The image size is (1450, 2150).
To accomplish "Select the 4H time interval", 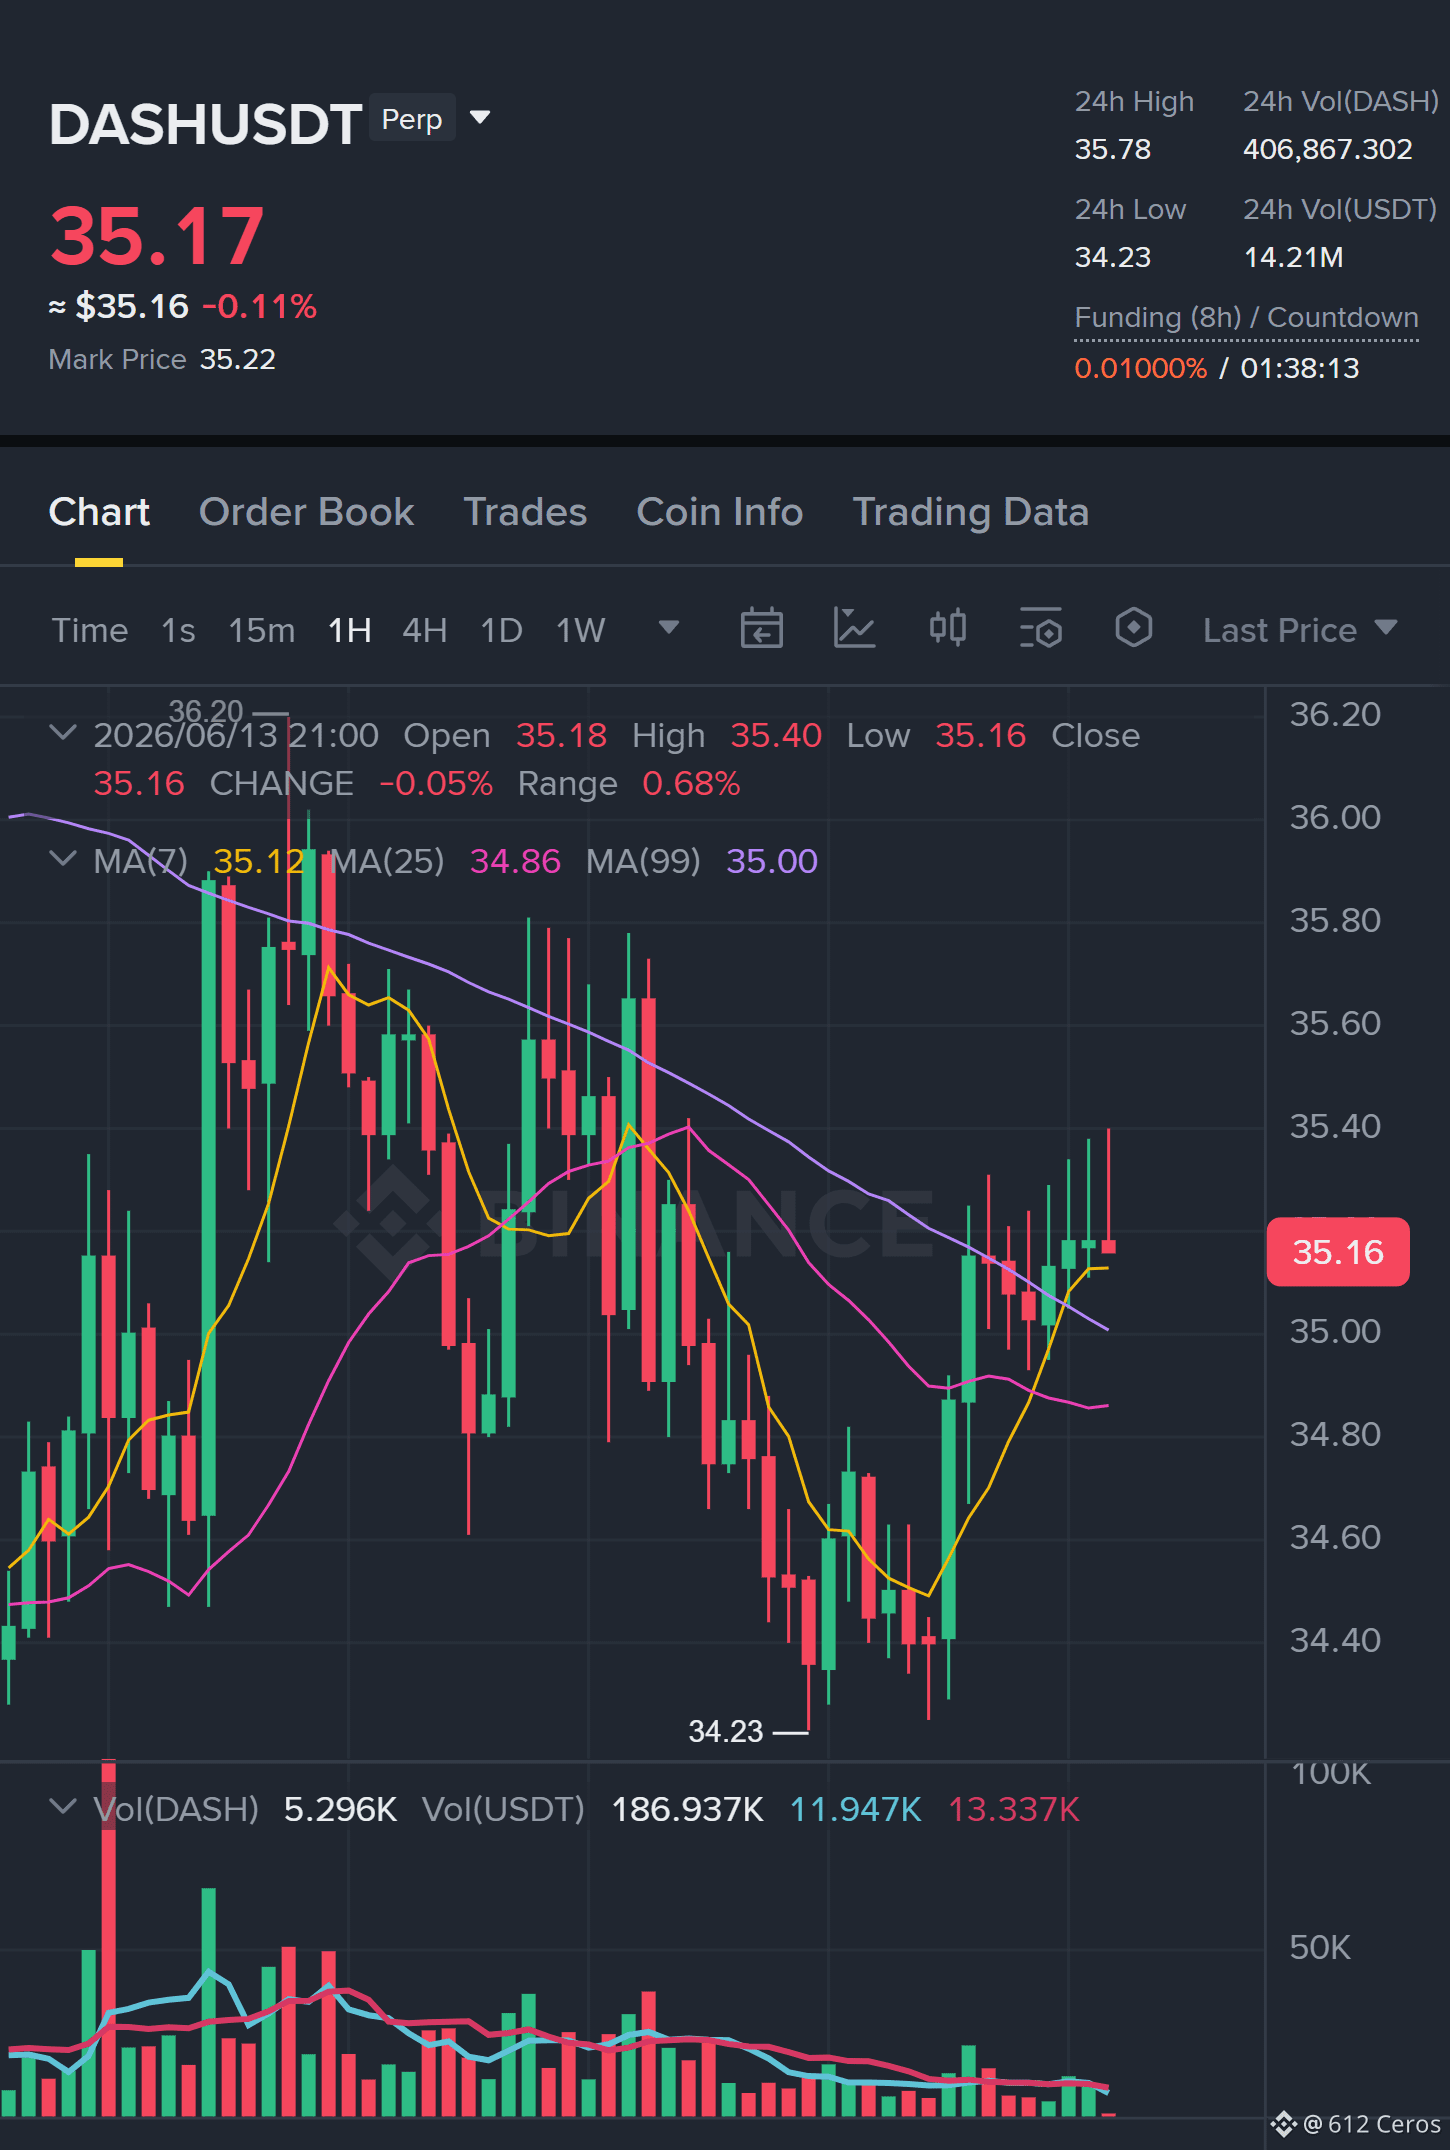I will (424, 630).
